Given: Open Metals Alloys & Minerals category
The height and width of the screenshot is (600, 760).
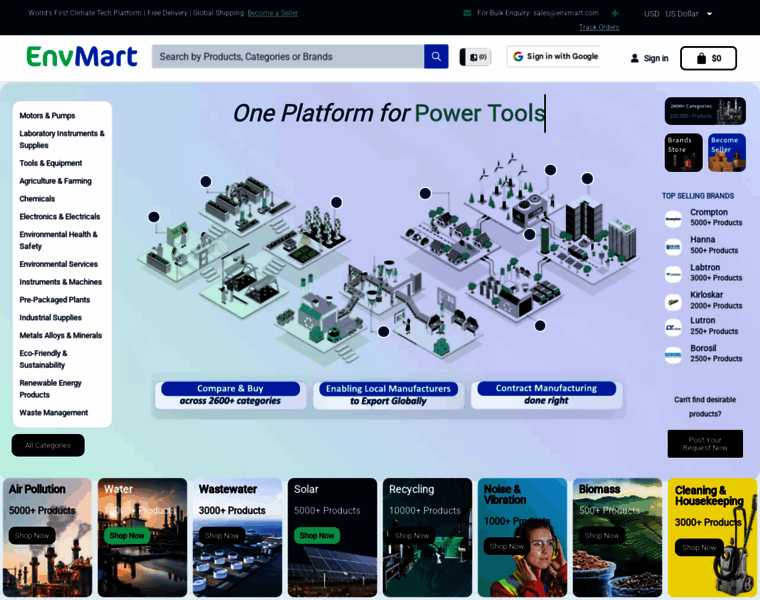Looking at the screenshot, I should tap(61, 335).
